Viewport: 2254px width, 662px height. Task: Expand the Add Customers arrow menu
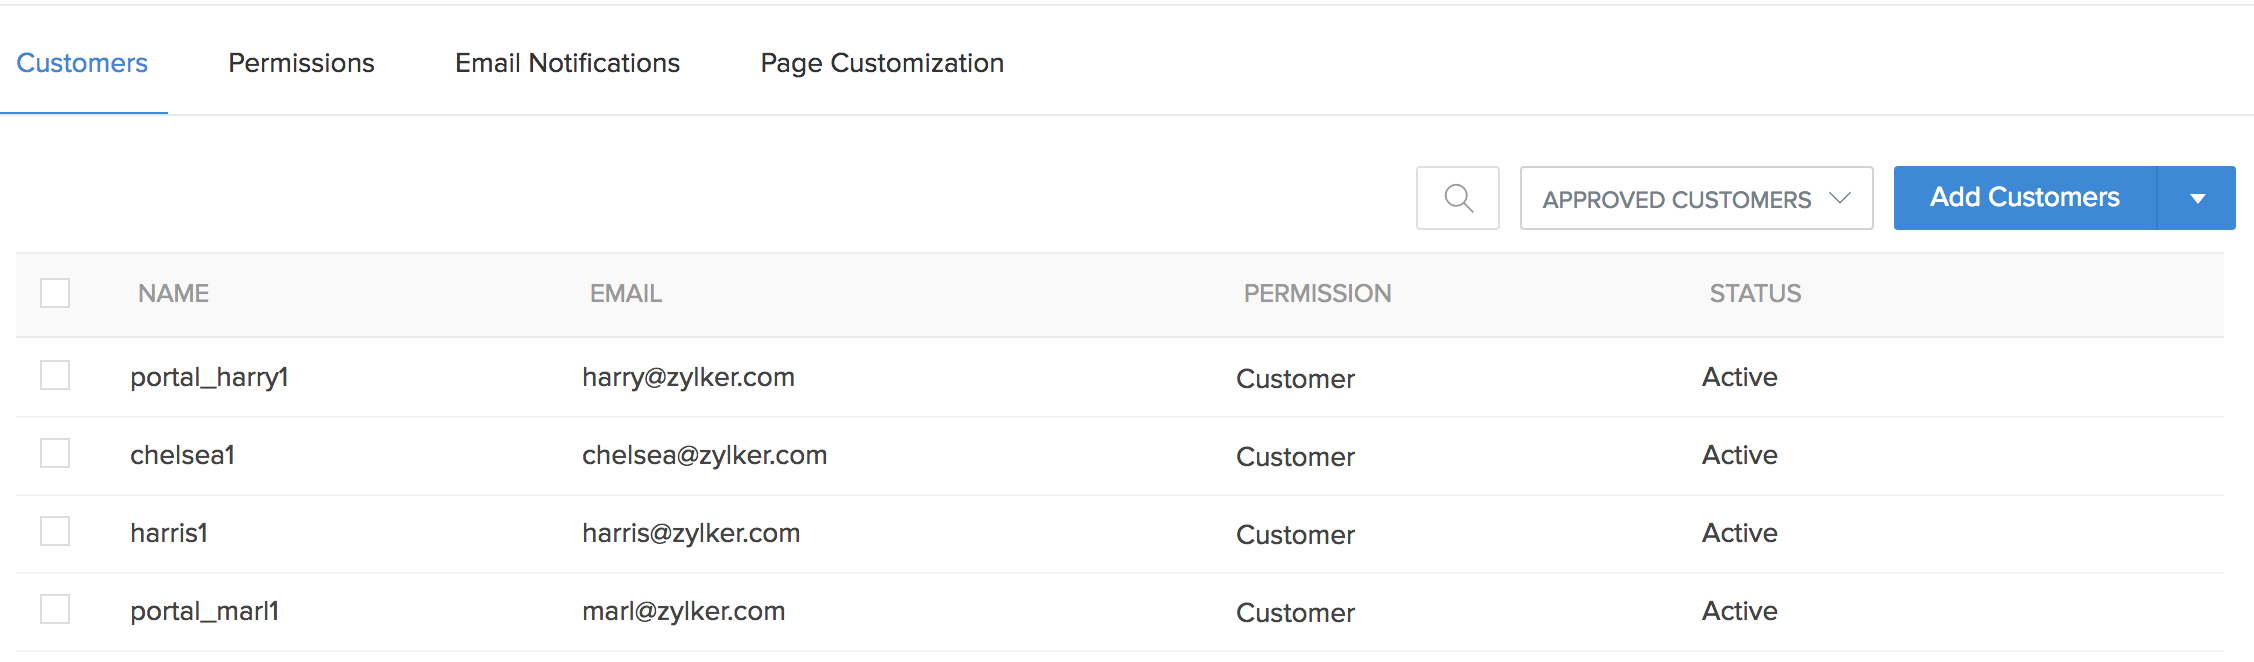point(2197,198)
